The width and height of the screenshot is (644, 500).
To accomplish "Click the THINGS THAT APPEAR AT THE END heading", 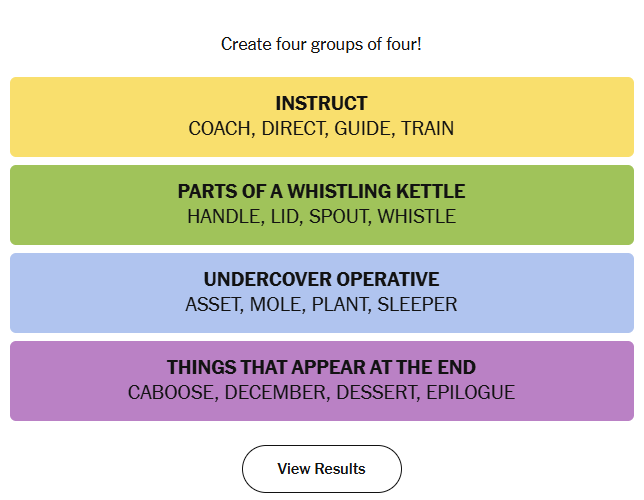I will [321, 367].
